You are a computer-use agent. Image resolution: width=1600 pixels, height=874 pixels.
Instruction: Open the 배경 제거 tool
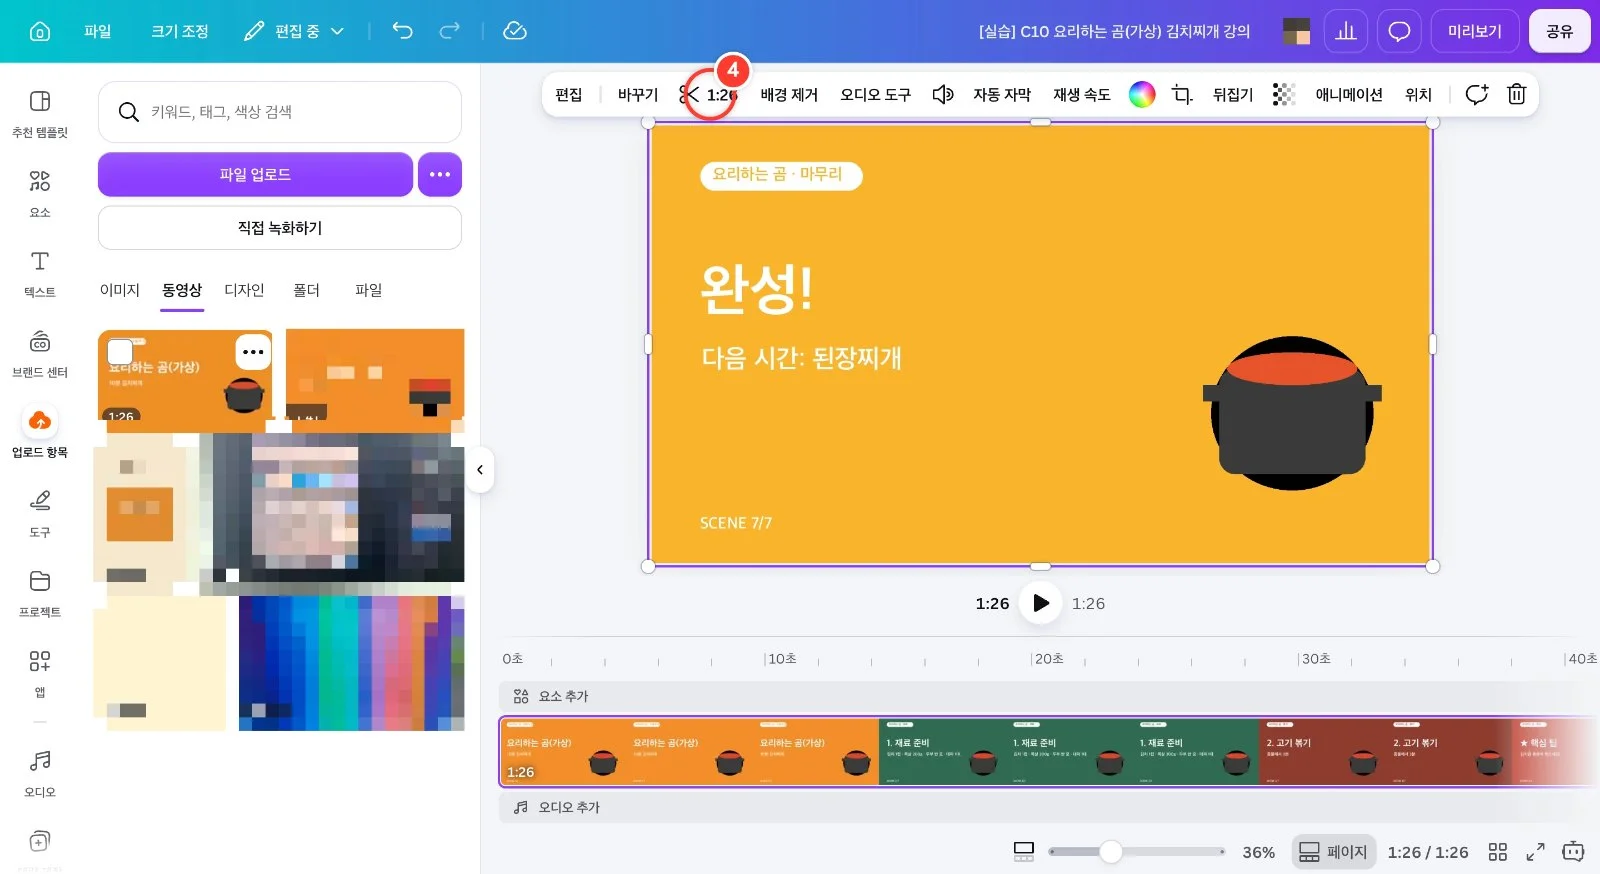[789, 94]
